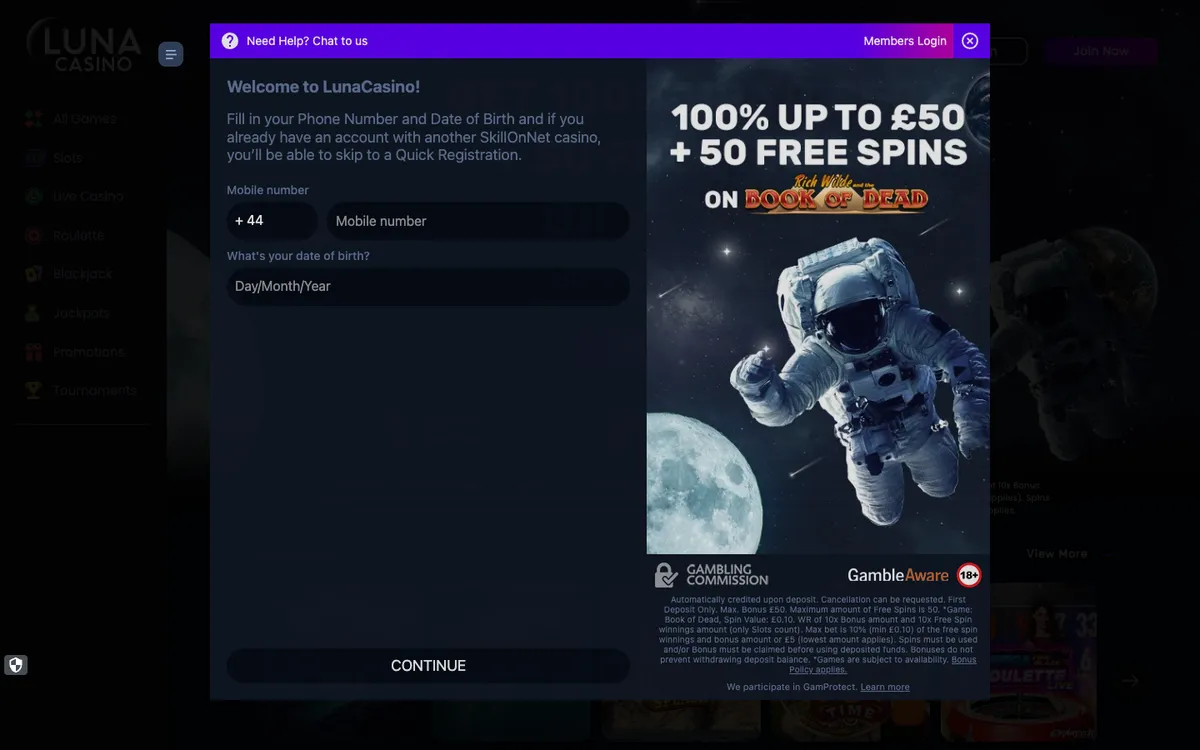
Task: Open the GamProtect Learn more link
Action: pos(885,687)
